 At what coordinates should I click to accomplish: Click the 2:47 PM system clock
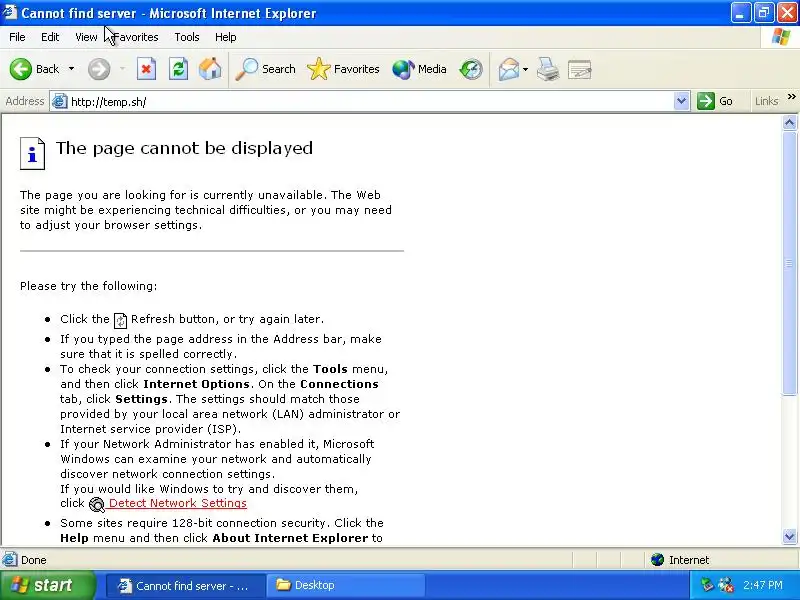point(763,585)
